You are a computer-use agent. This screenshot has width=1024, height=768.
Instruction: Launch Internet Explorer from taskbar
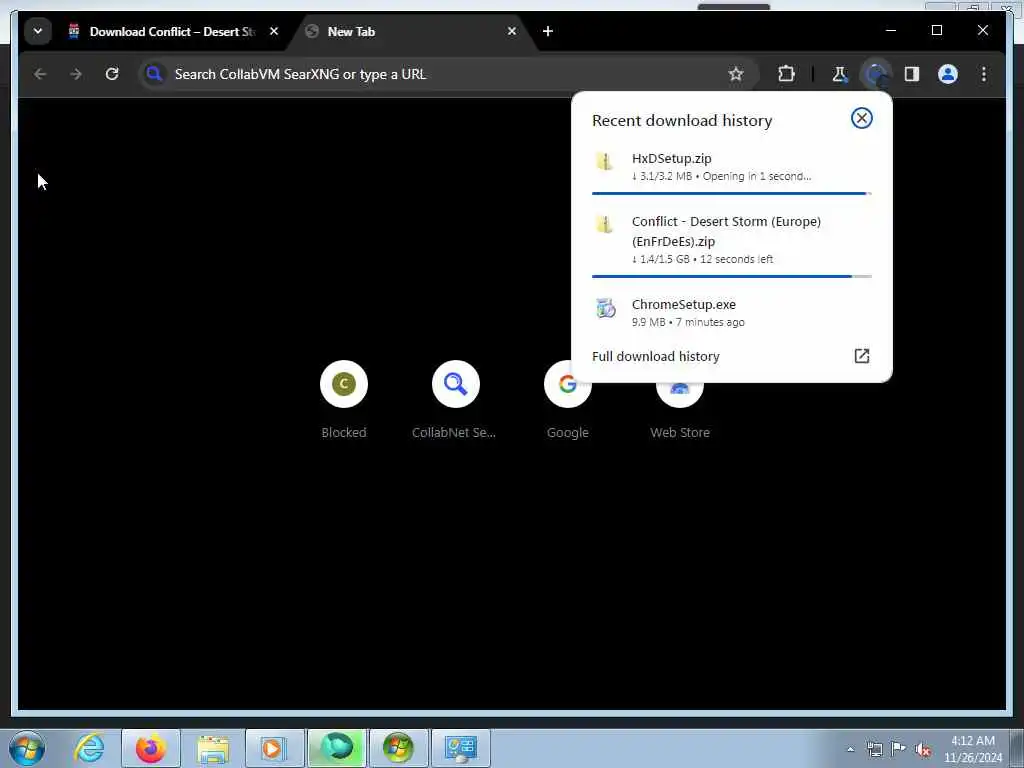coord(89,748)
